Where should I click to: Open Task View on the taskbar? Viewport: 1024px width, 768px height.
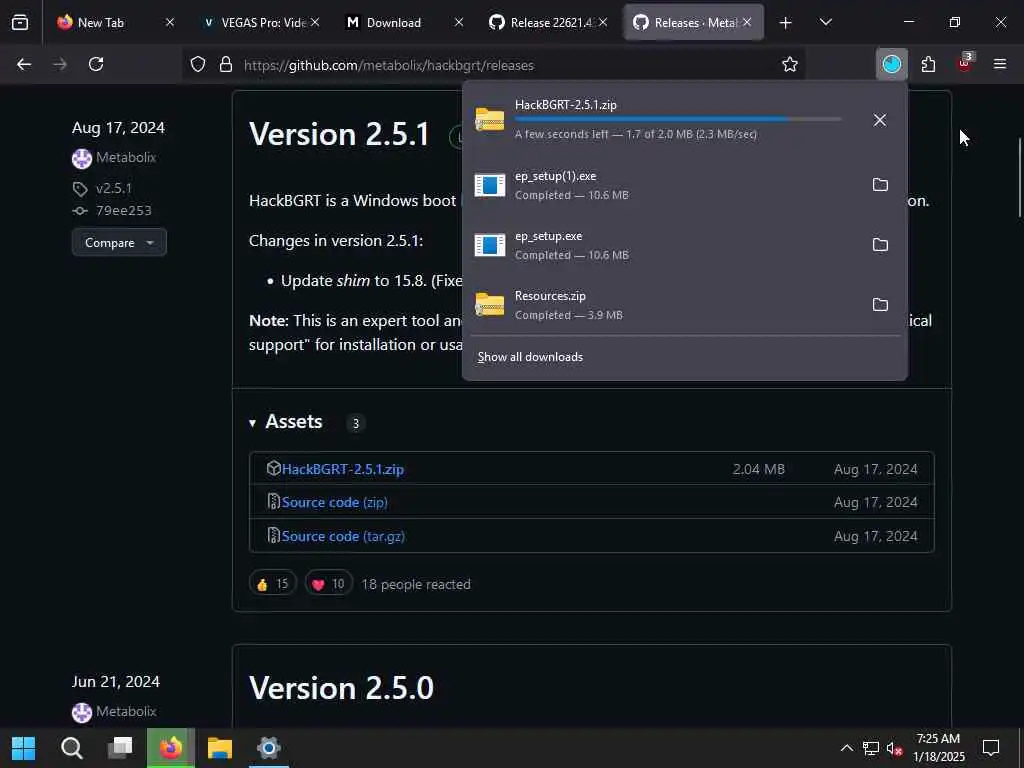[120, 748]
